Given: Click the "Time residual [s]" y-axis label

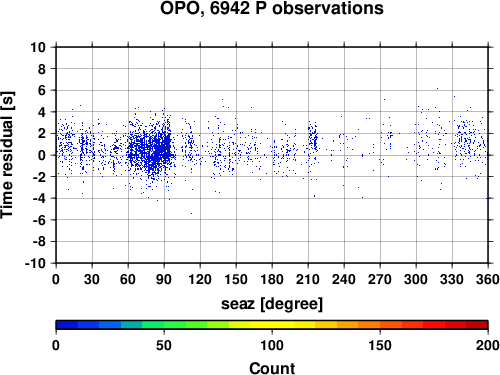Looking at the screenshot, I should click(7, 155).
